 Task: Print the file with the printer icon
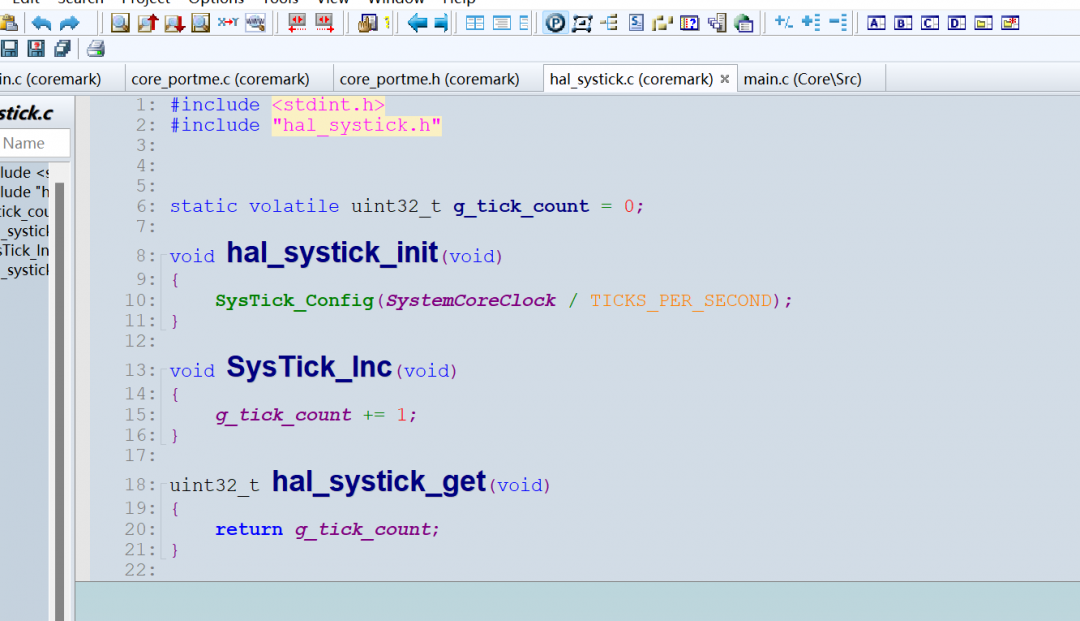click(x=96, y=49)
